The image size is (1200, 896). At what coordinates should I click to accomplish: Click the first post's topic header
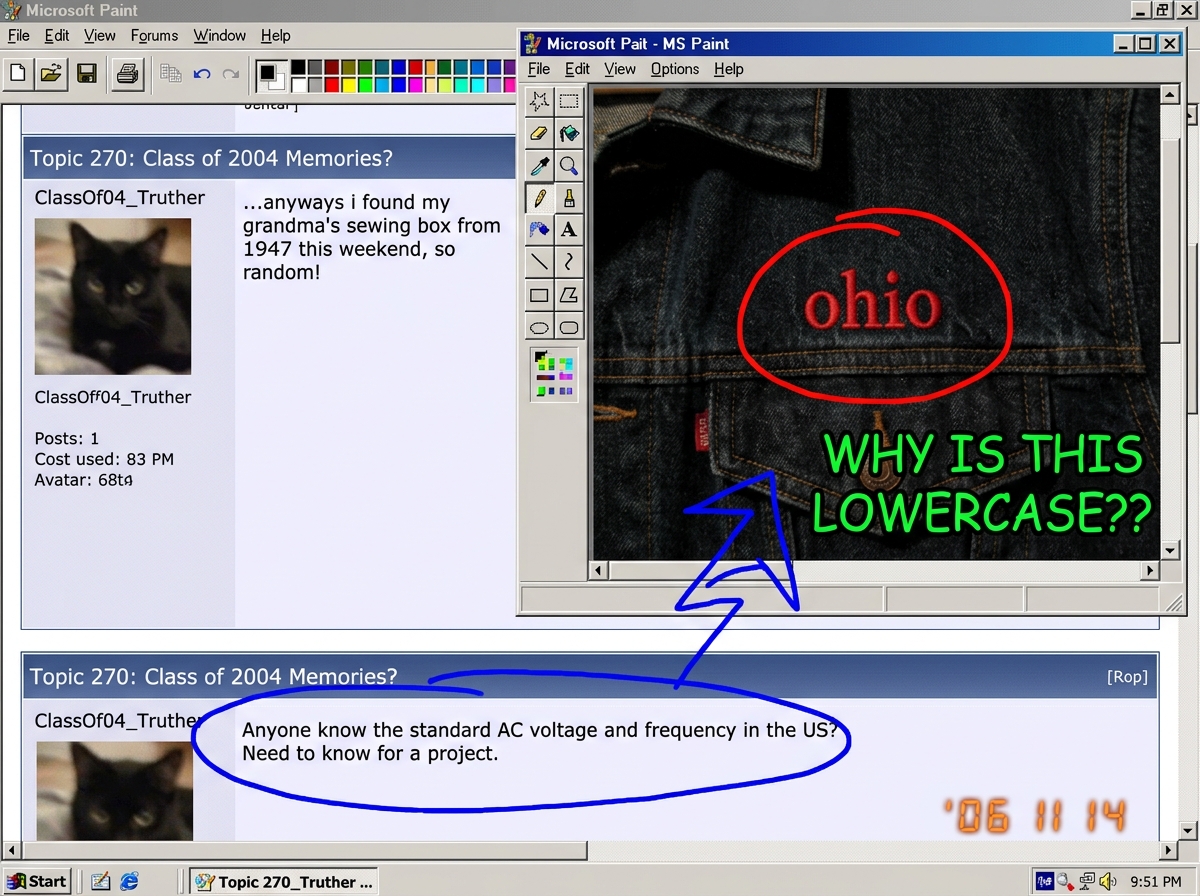(x=270, y=158)
